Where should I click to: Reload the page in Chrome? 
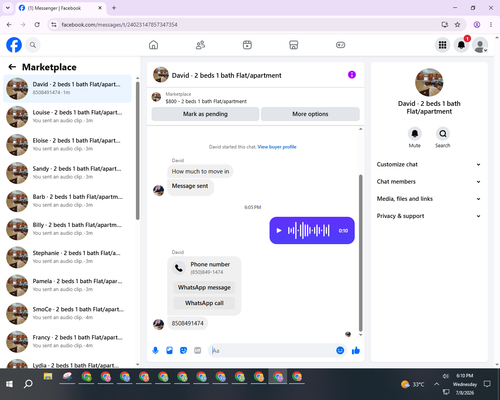37,25
